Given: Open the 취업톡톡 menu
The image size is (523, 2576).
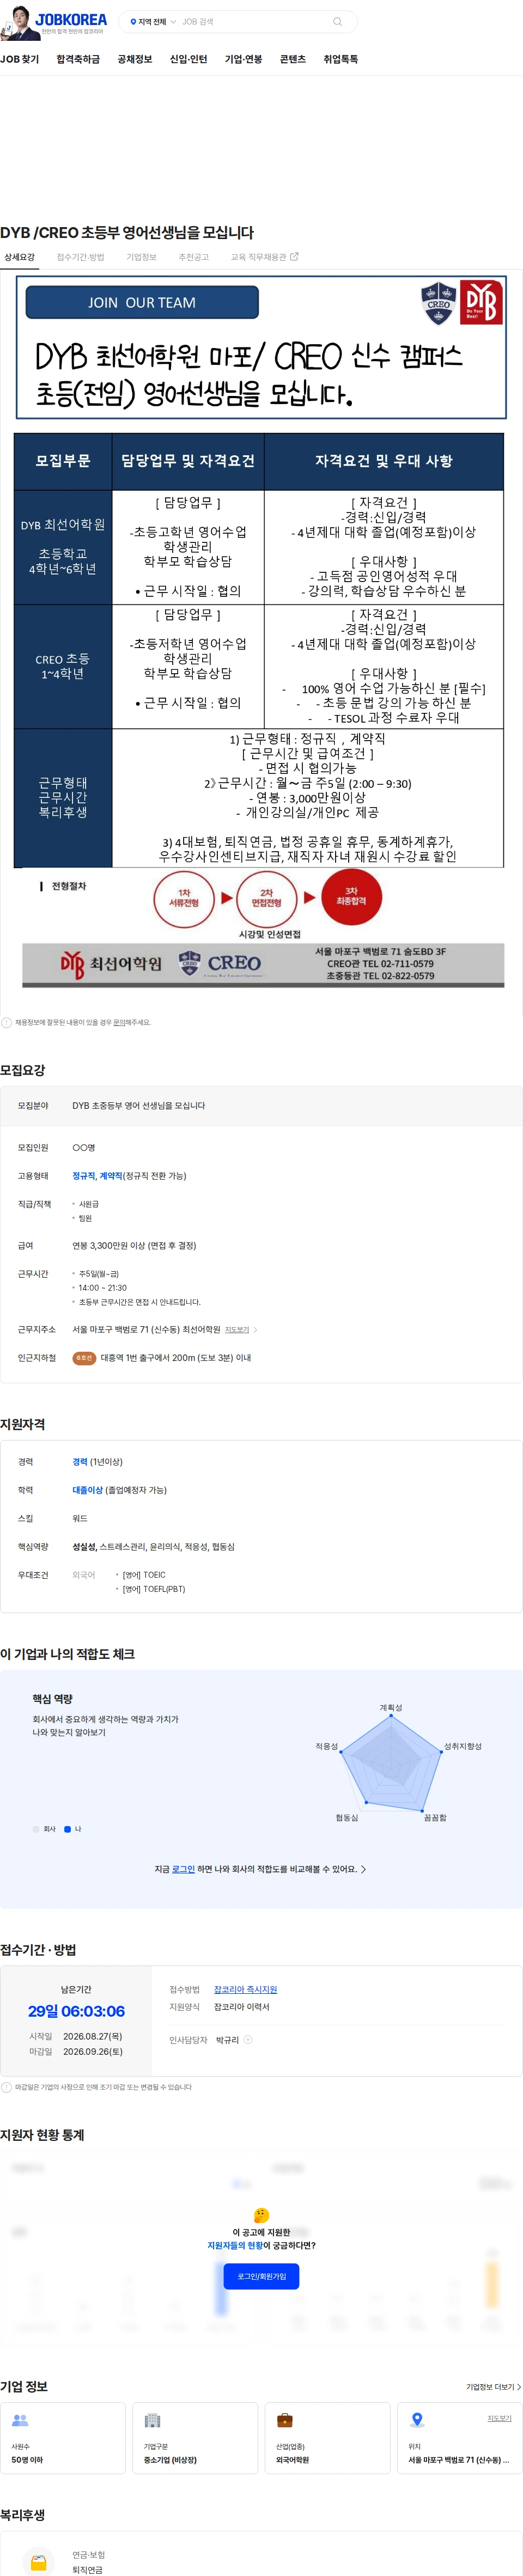Looking at the screenshot, I should (340, 59).
